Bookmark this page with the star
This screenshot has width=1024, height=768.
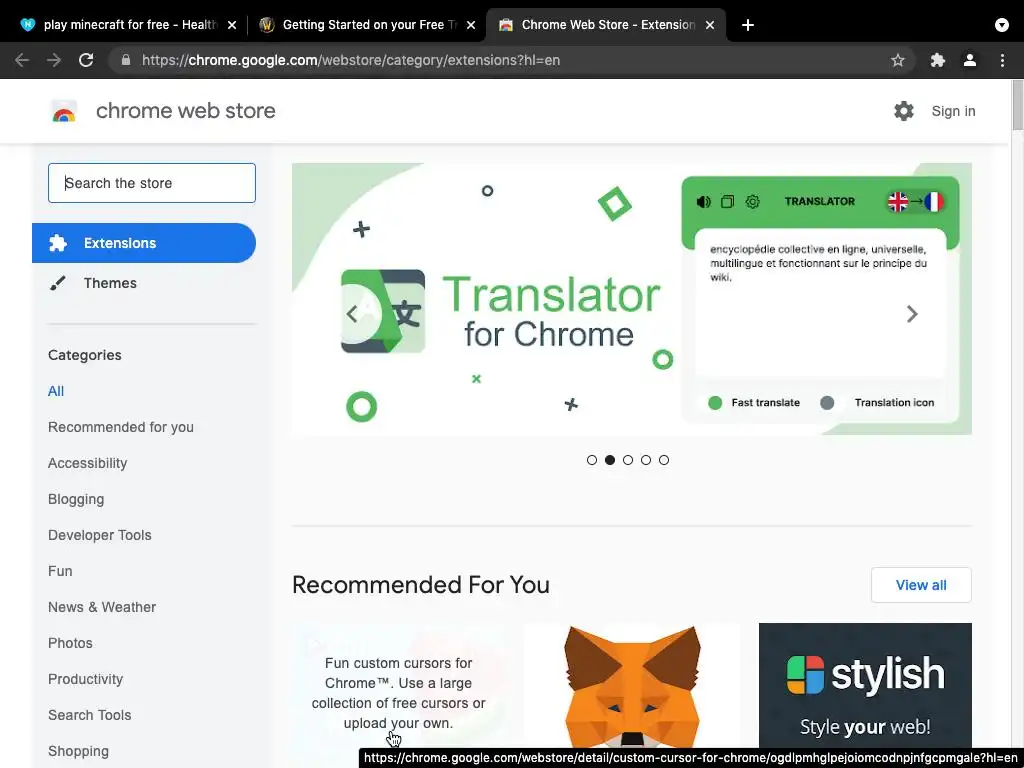point(898,60)
